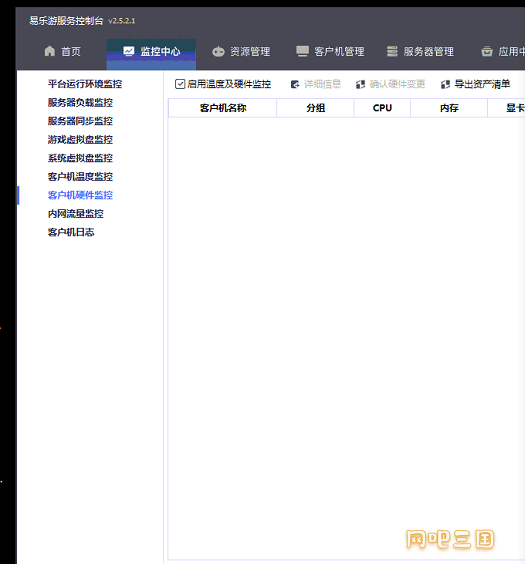Viewport: 525px width, 564px height.
Task: Open 客户机温度监控 page
Action: pos(80,177)
